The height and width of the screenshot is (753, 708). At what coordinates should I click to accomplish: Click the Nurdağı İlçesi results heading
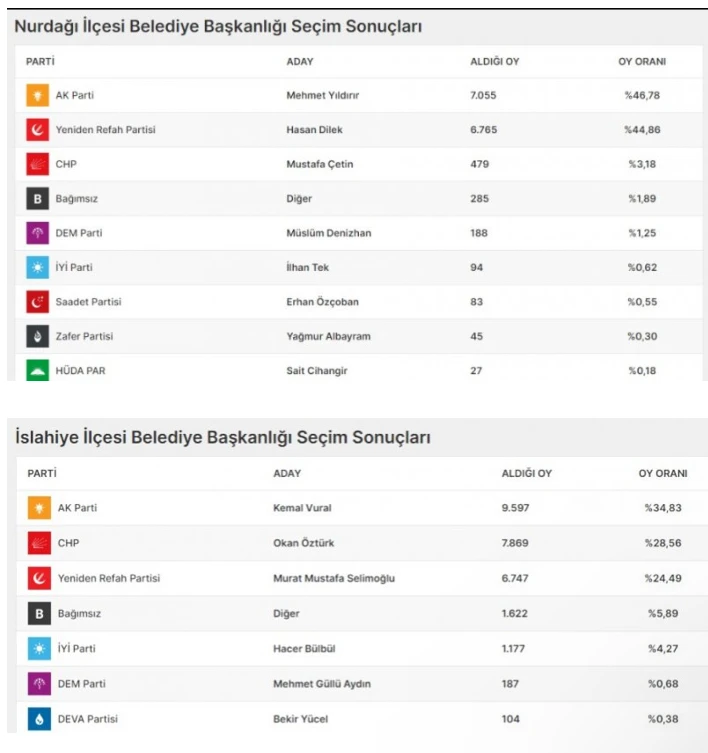(x=218, y=27)
